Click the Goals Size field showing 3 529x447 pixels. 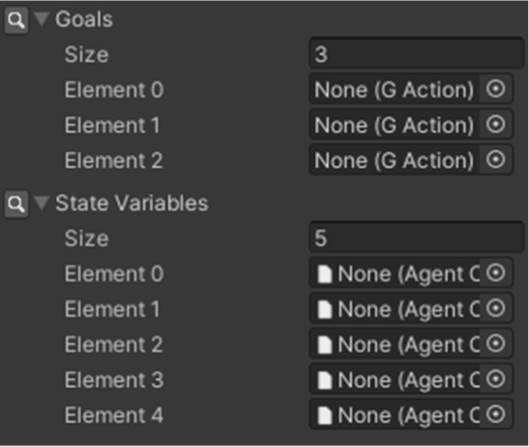point(416,54)
